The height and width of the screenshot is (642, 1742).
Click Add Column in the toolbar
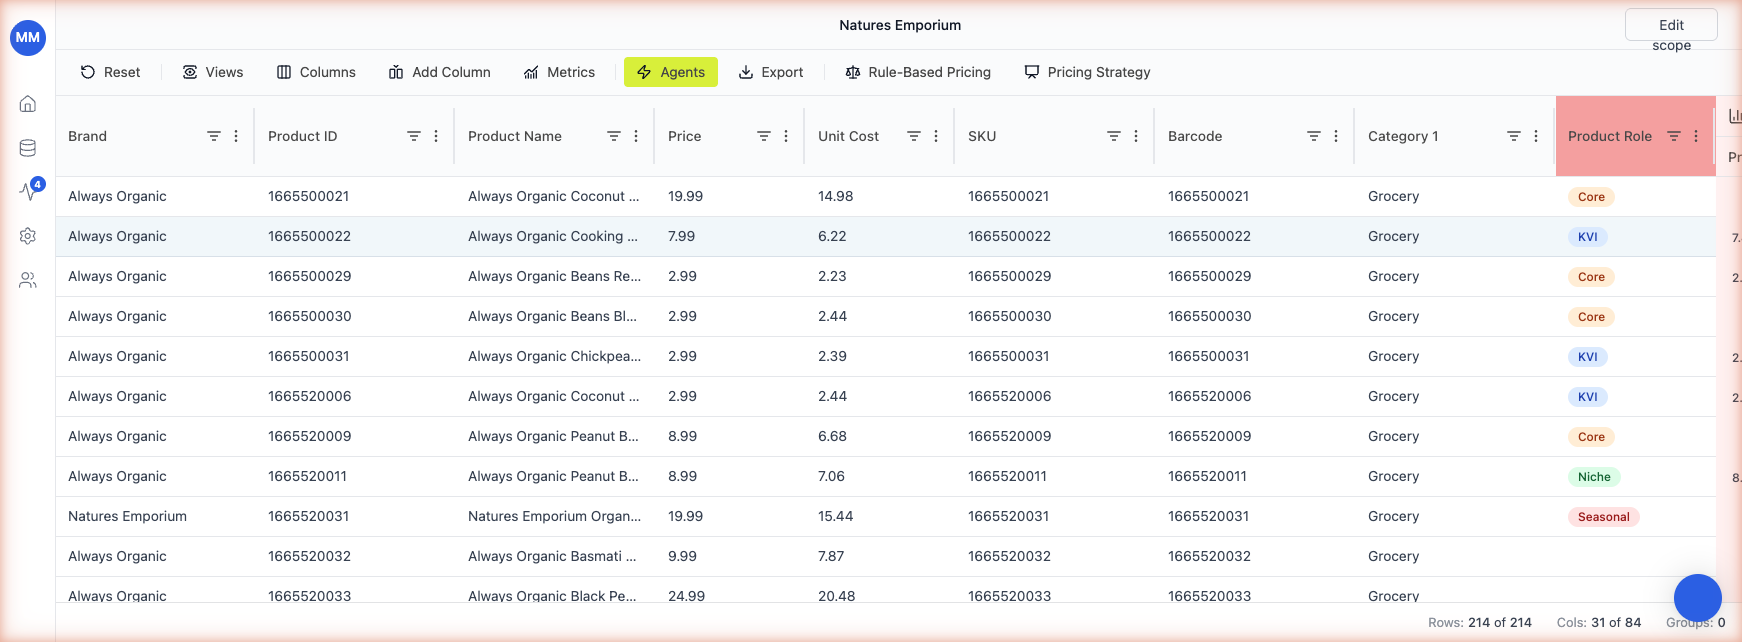[440, 72]
